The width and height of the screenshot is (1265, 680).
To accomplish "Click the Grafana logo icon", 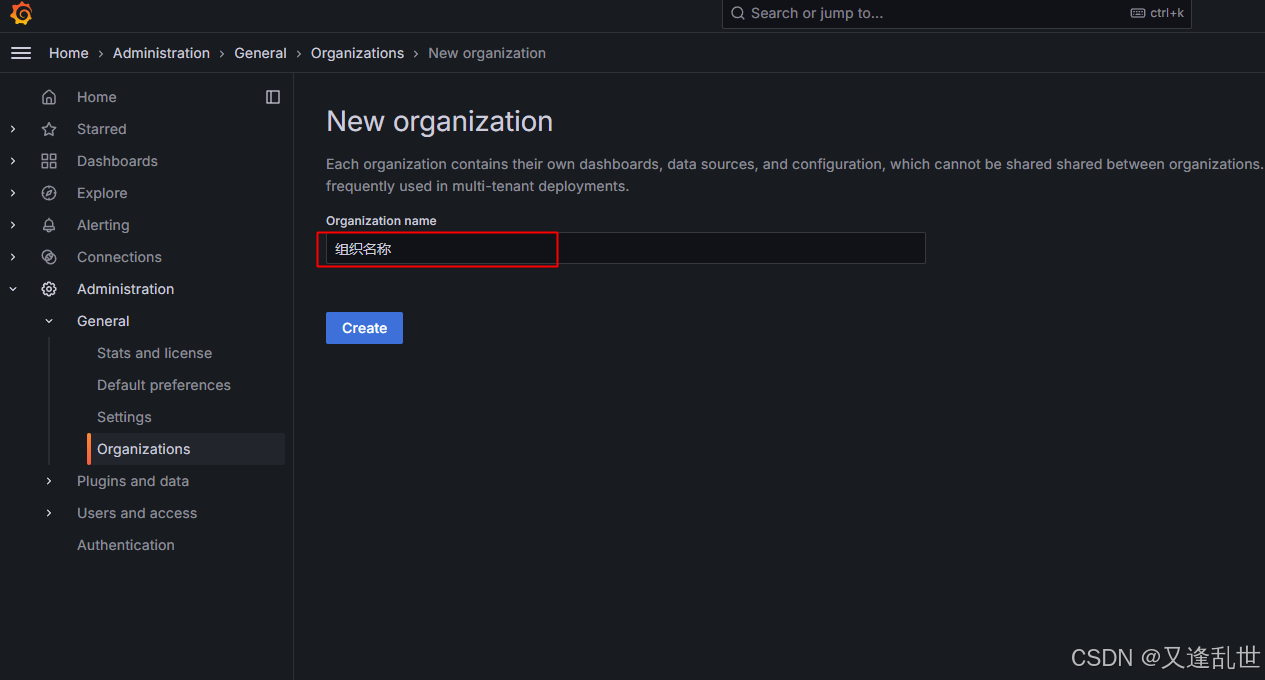I will tap(21, 13).
